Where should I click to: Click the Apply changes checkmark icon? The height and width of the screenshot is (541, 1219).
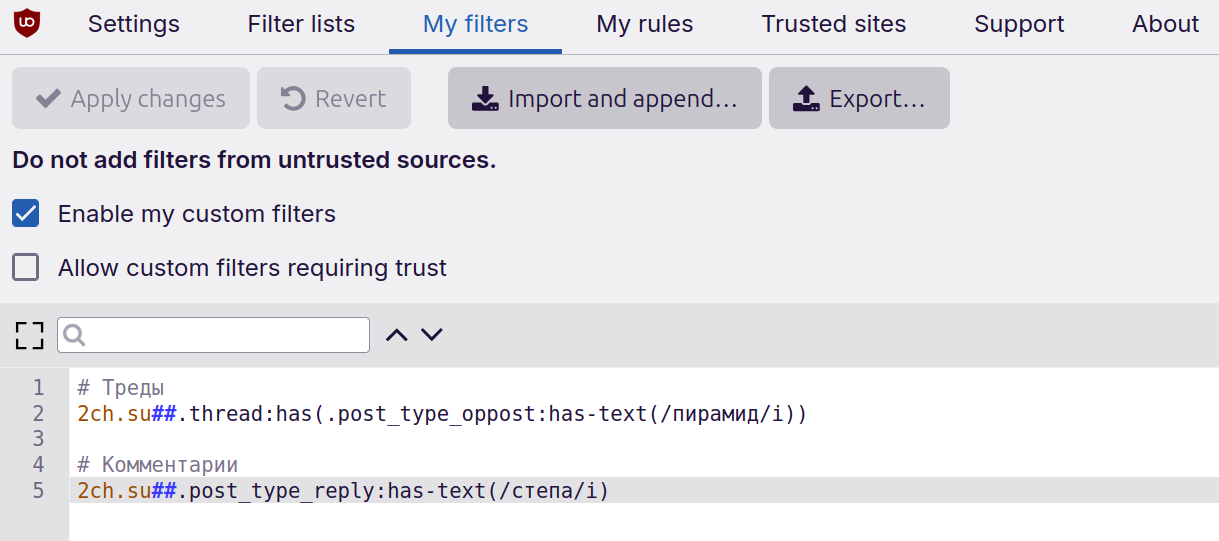pos(48,99)
